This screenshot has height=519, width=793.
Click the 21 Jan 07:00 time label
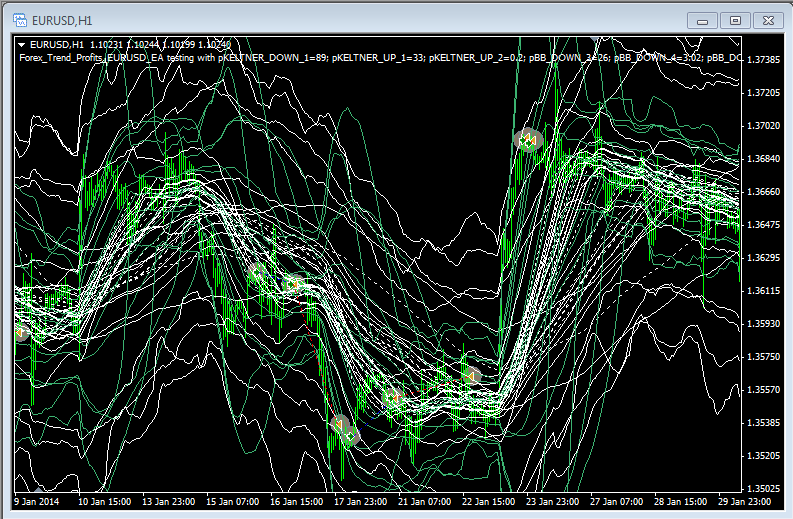424,502
